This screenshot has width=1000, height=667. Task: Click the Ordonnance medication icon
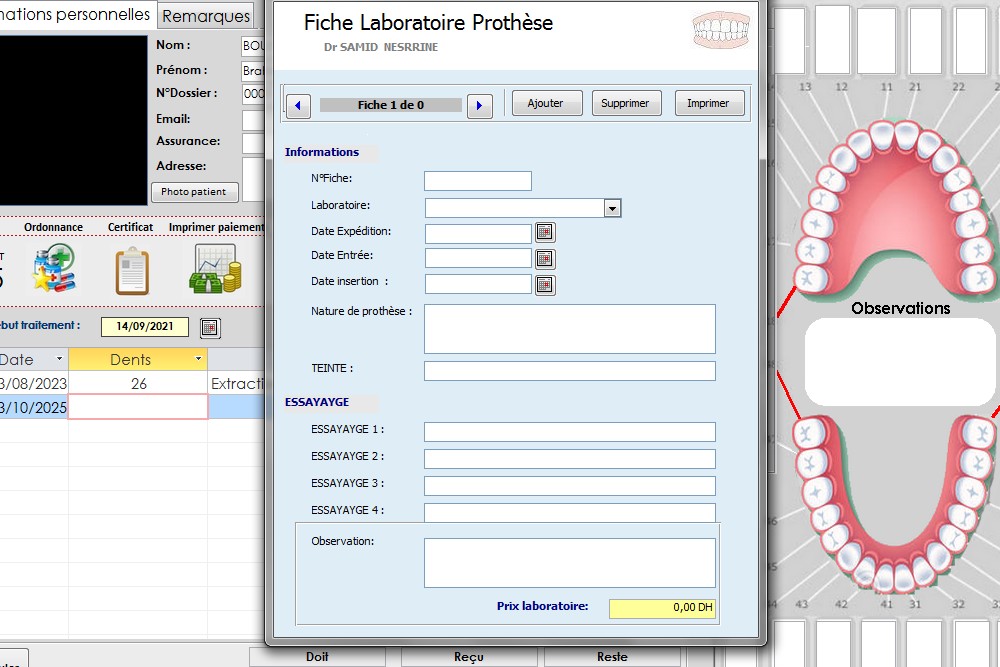(53, 270)
